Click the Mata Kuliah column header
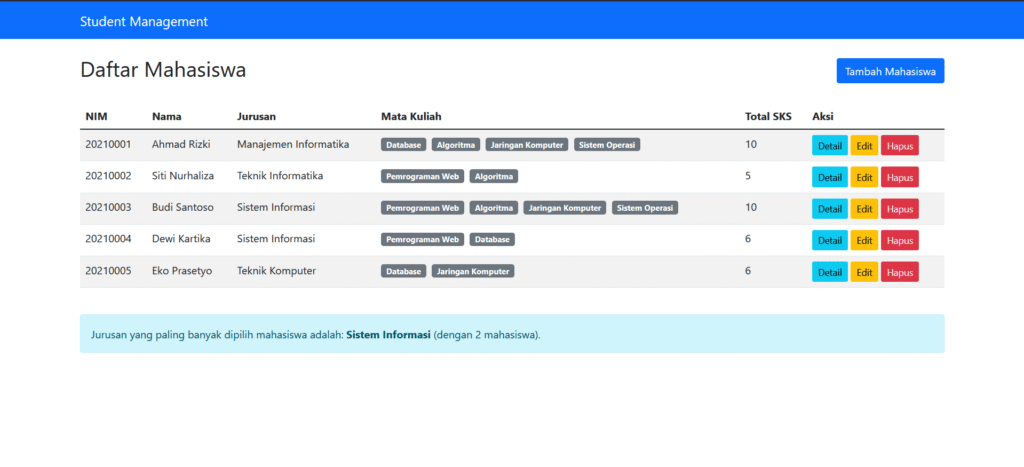The height and width of the screenshot is (467, 1024). pos(411,116)
